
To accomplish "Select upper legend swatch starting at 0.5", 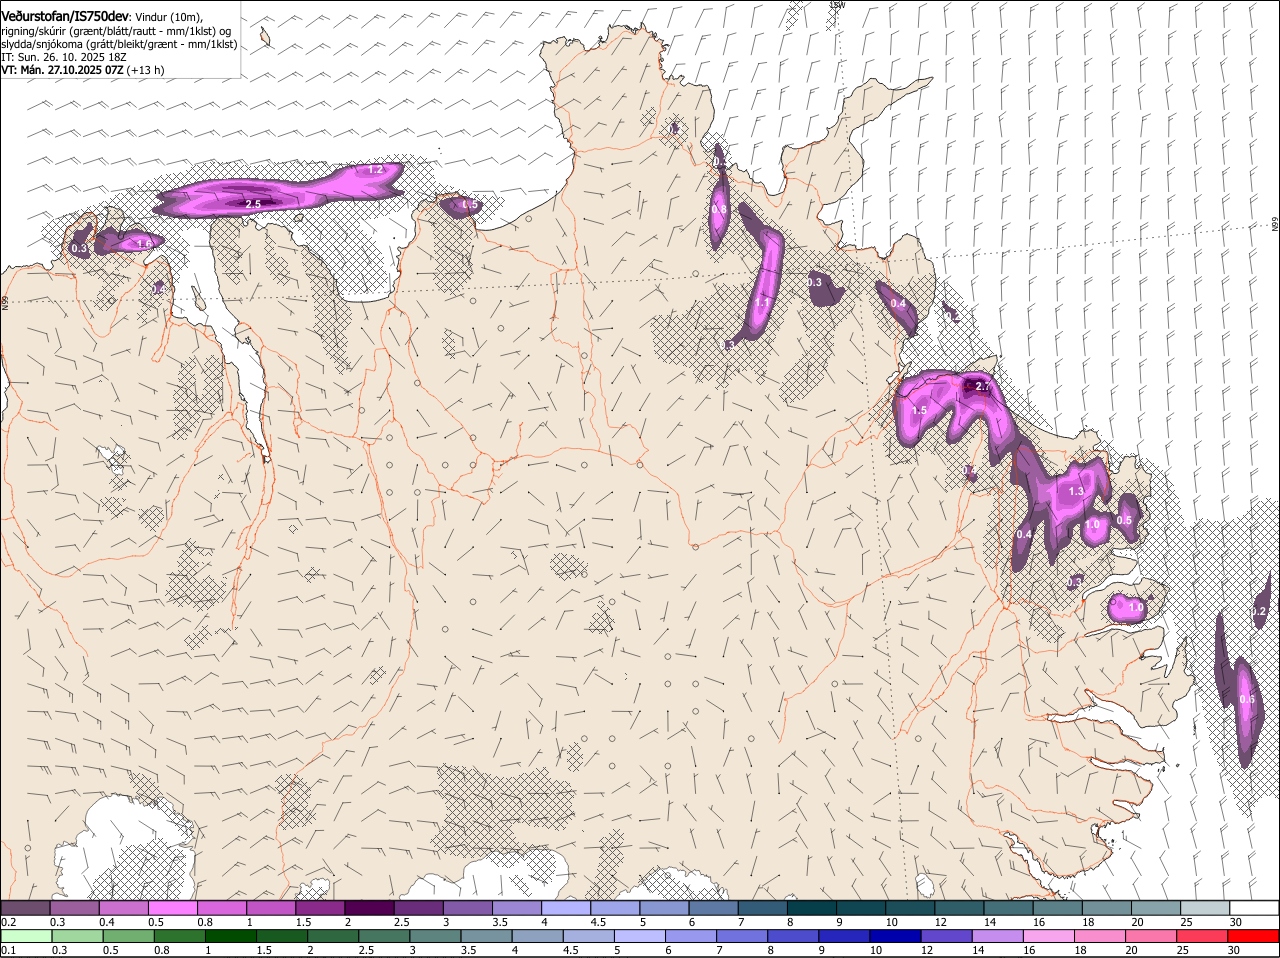I will tap(172, 907).
